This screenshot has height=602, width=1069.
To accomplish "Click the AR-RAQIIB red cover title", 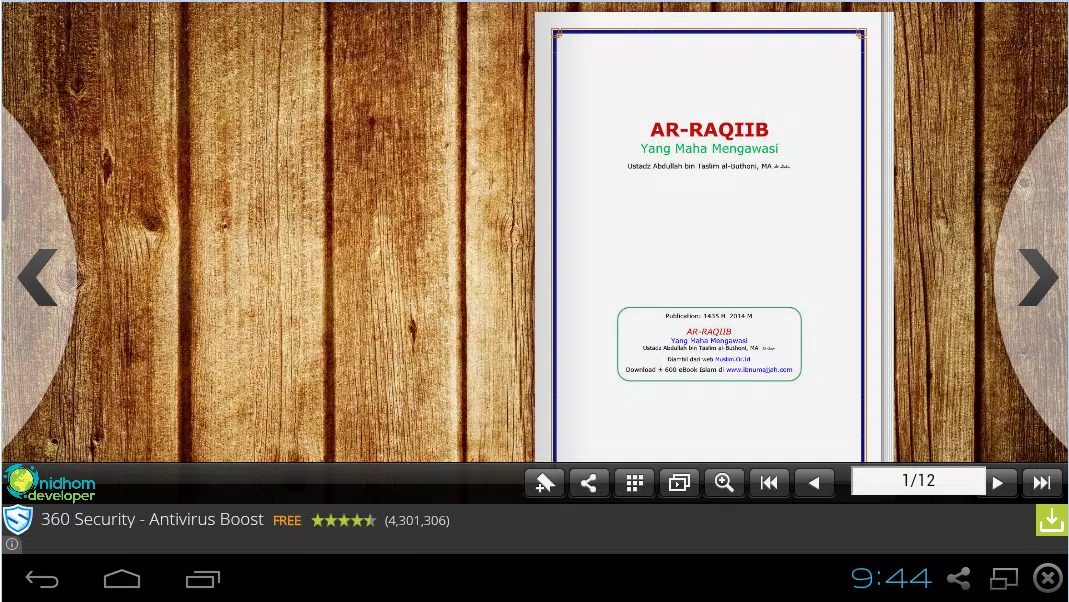I will [x=709, y=130].
